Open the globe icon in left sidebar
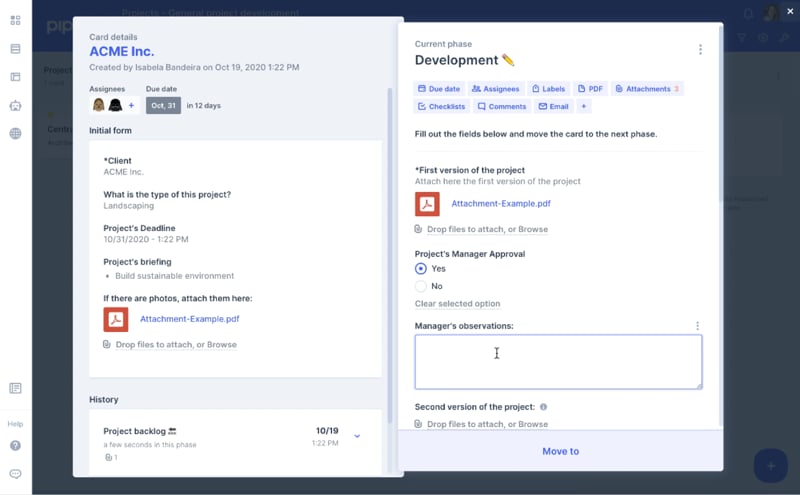The image size is (800, 495). 15,133
